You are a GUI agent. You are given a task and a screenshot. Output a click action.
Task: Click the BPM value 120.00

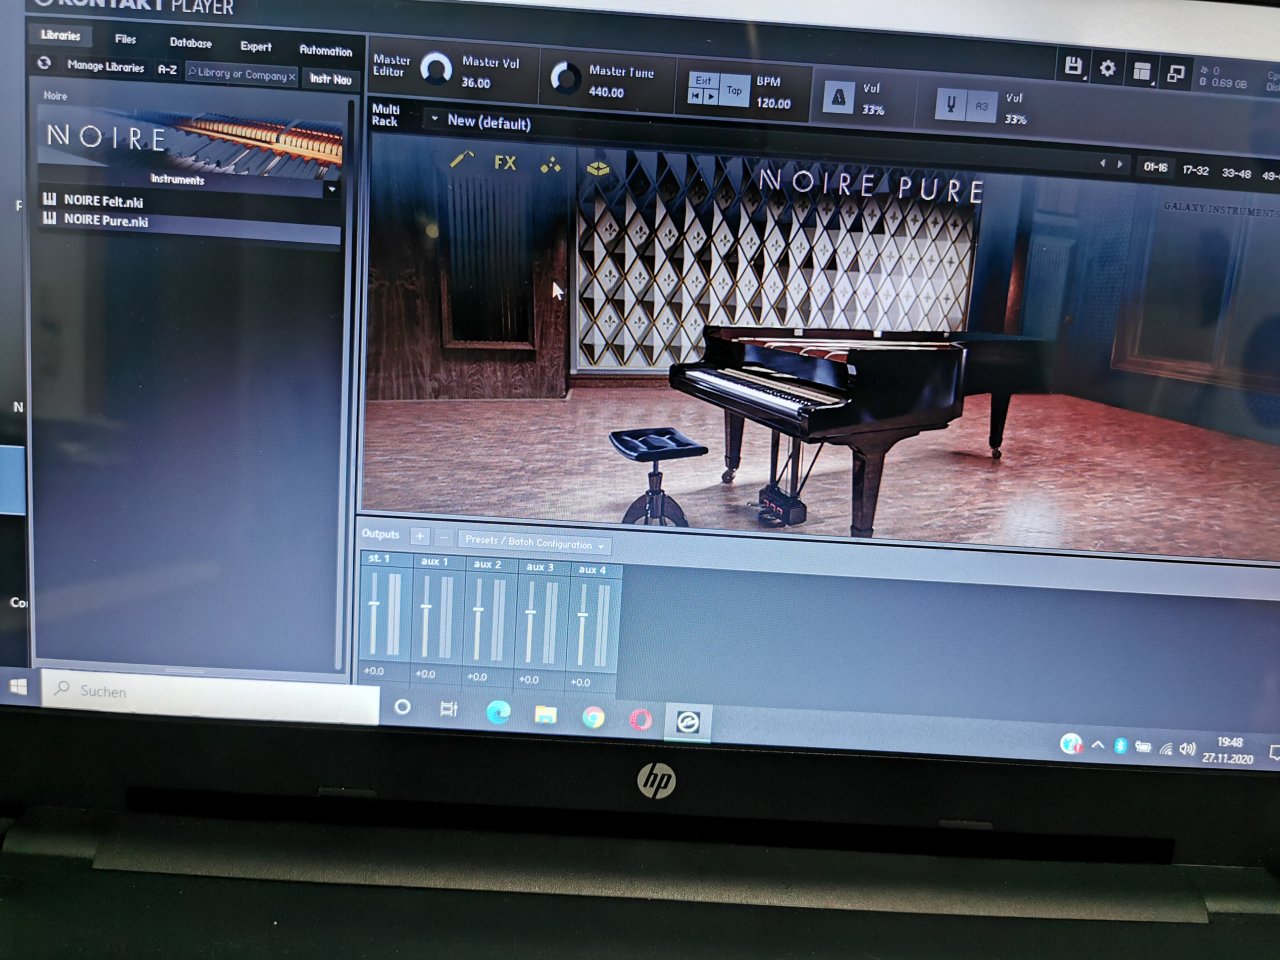point(773,103)
